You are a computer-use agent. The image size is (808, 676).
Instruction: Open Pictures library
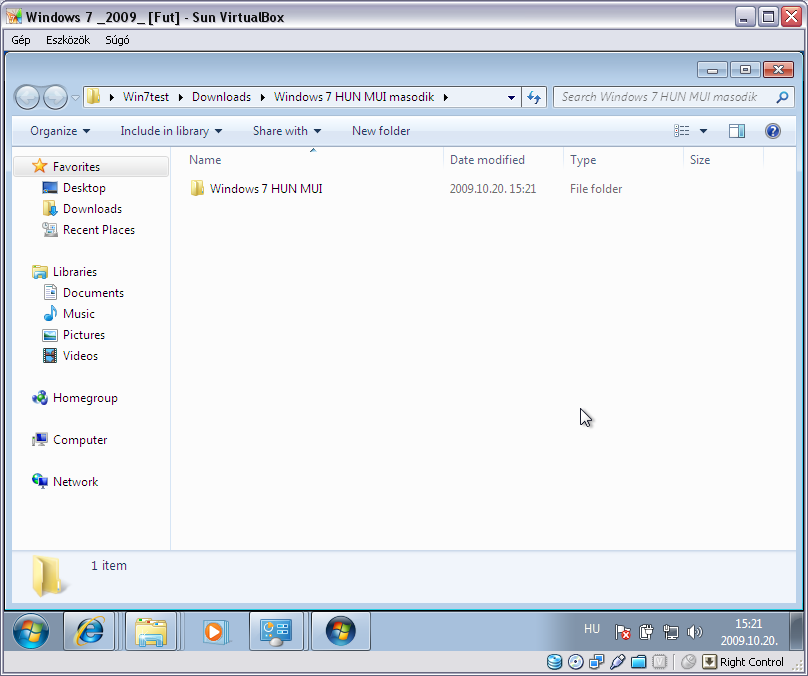pos(83,335)
